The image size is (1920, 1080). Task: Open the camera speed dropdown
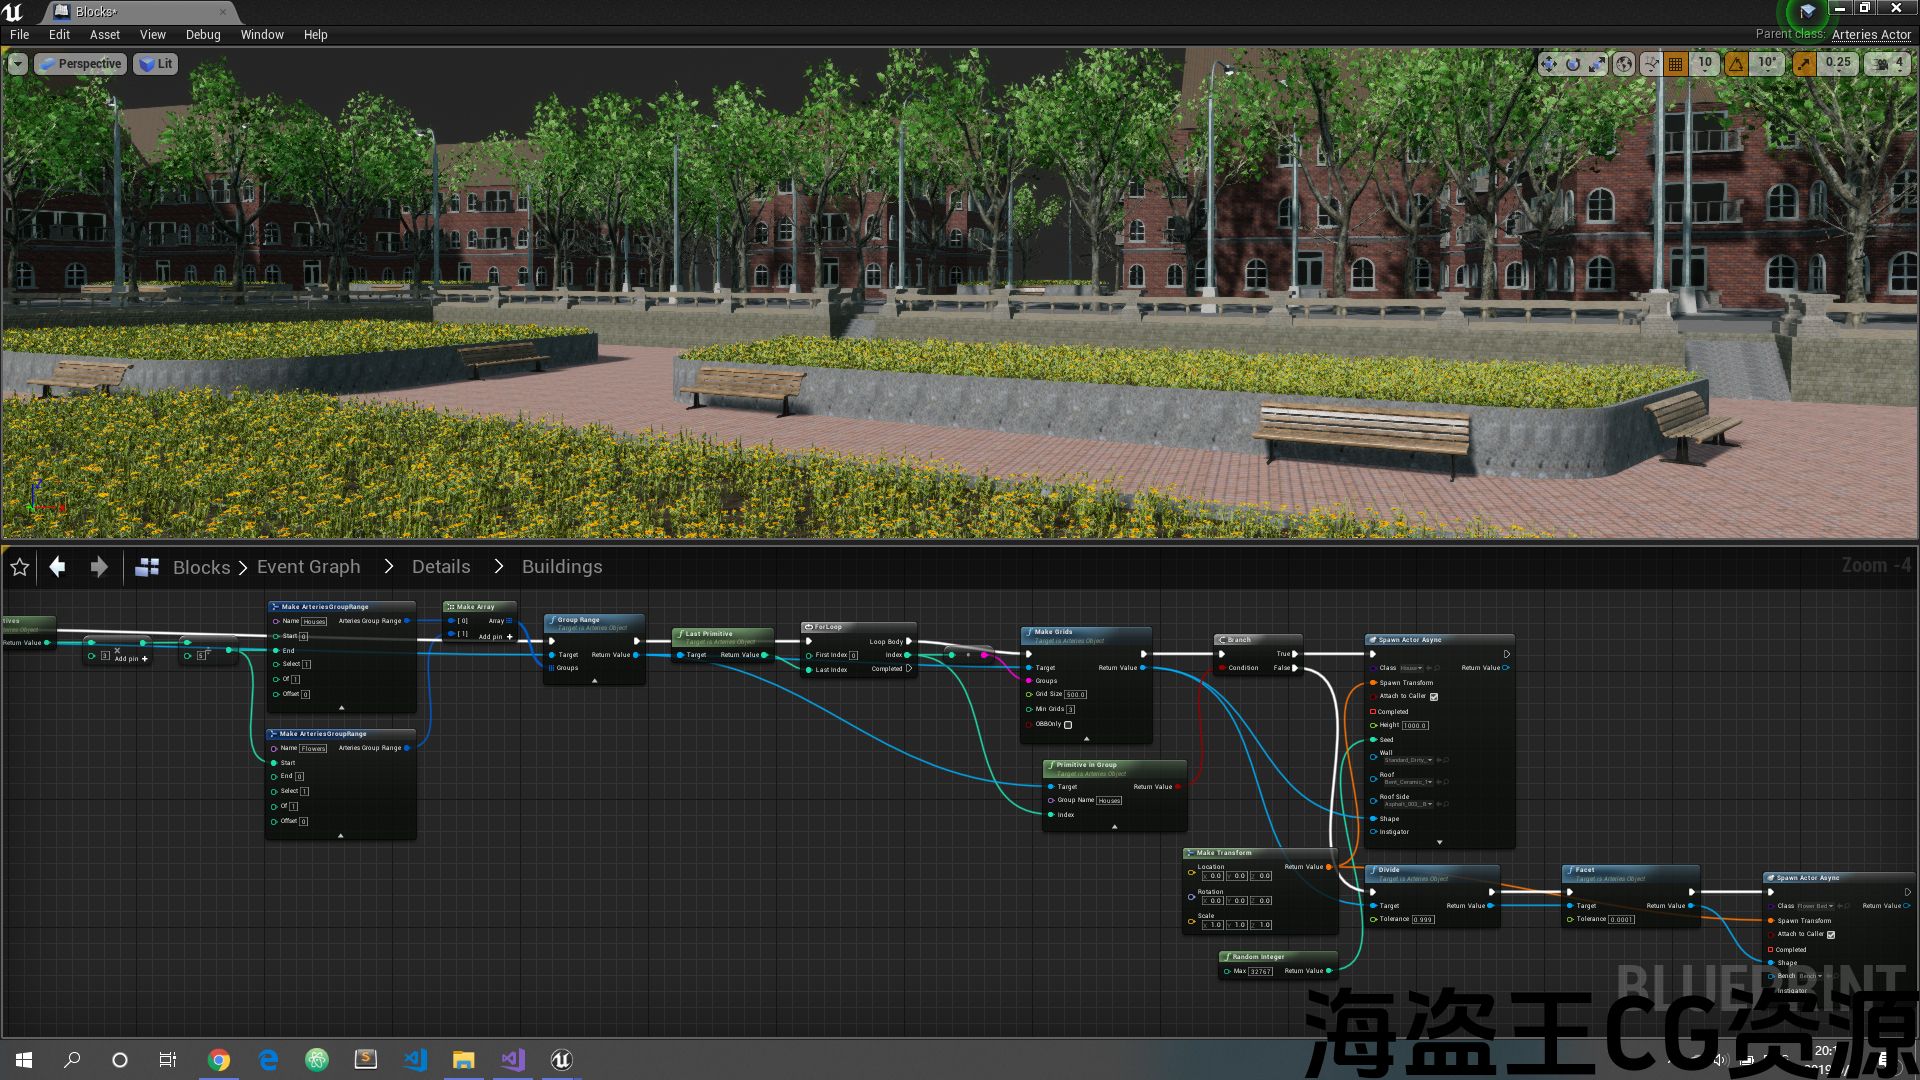click(x=1888, y=64)
